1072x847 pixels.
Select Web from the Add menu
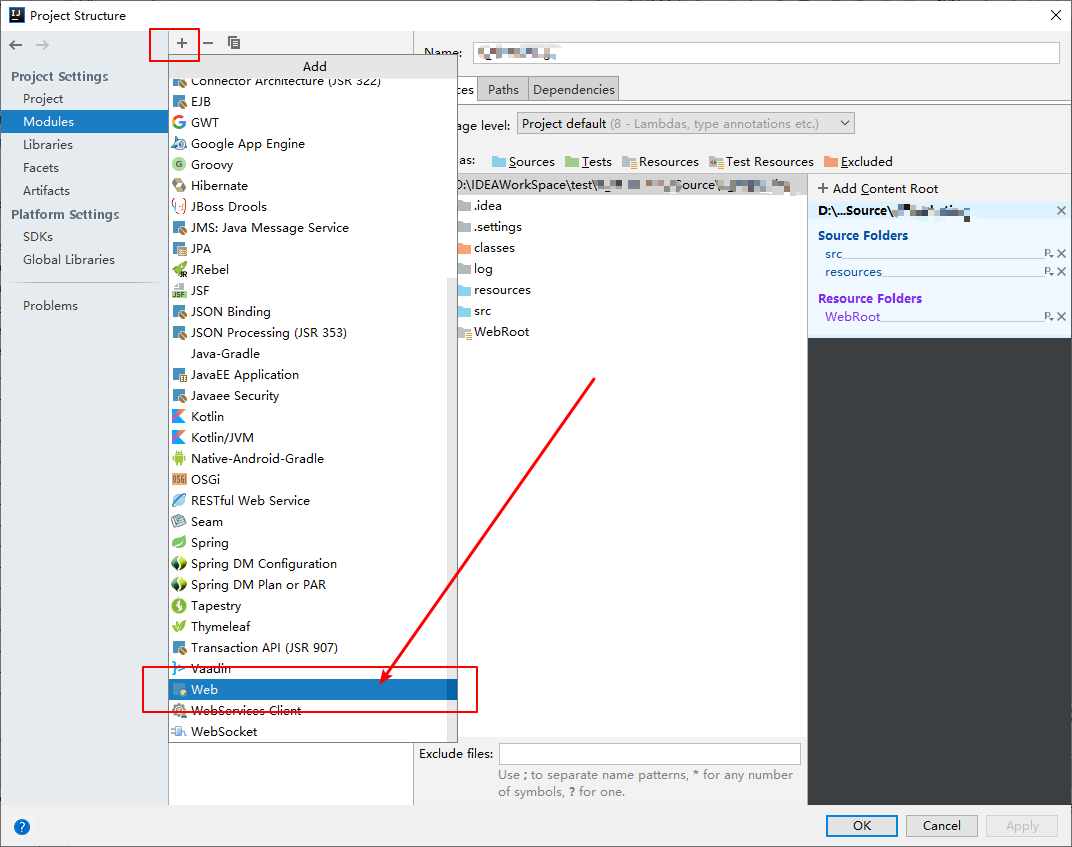coord(313,690)
